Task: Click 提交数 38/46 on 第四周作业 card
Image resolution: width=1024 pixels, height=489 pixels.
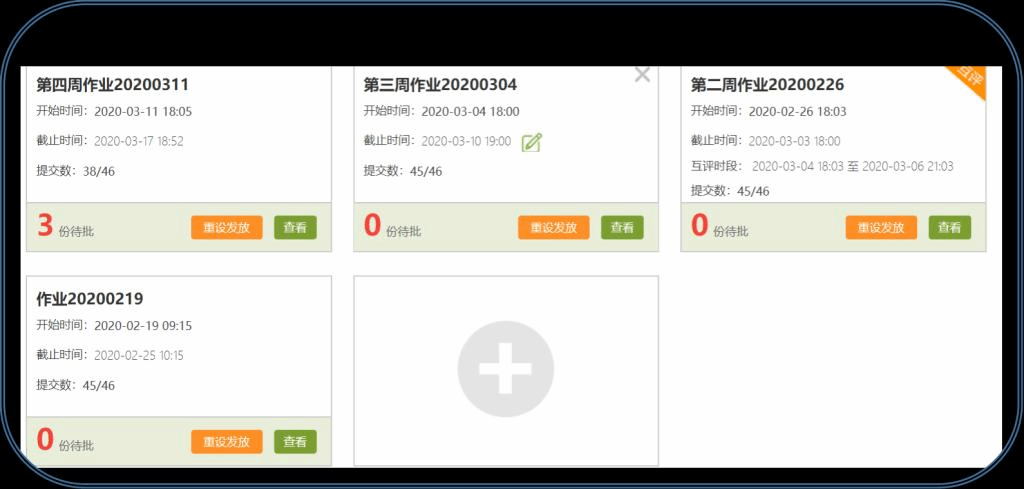Action: (76, 171)
